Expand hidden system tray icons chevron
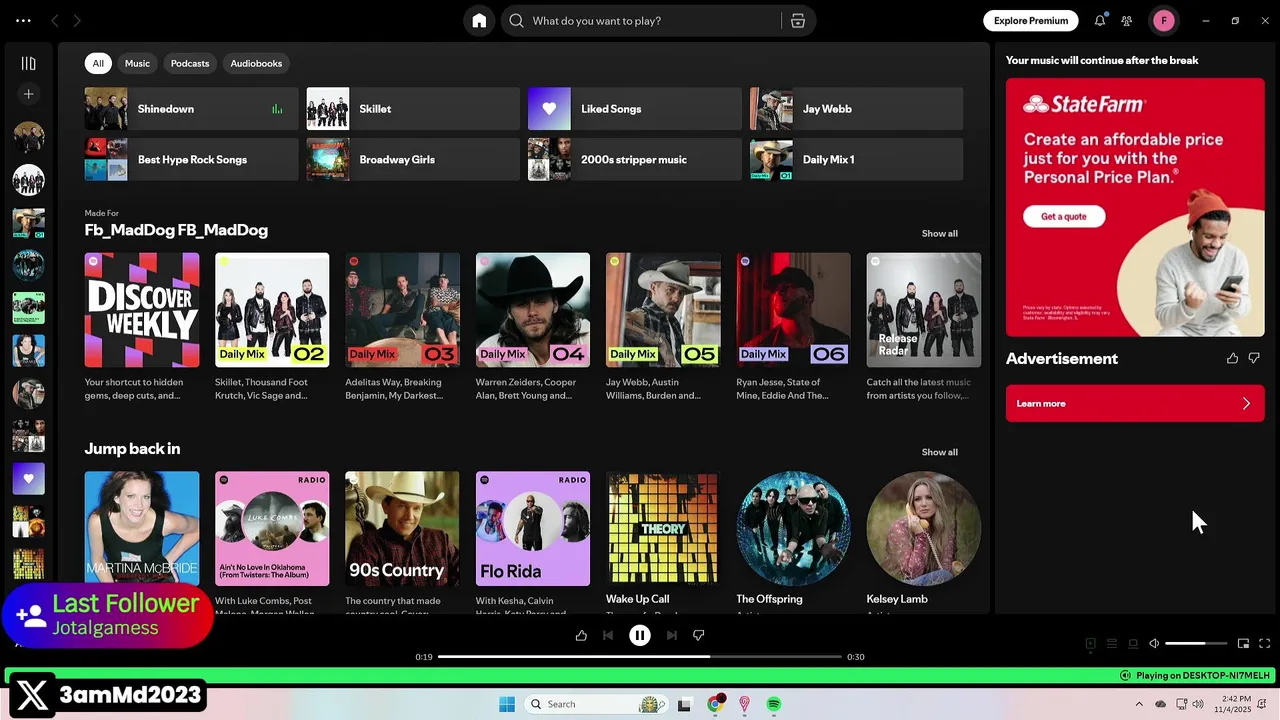 [1139, 704]
